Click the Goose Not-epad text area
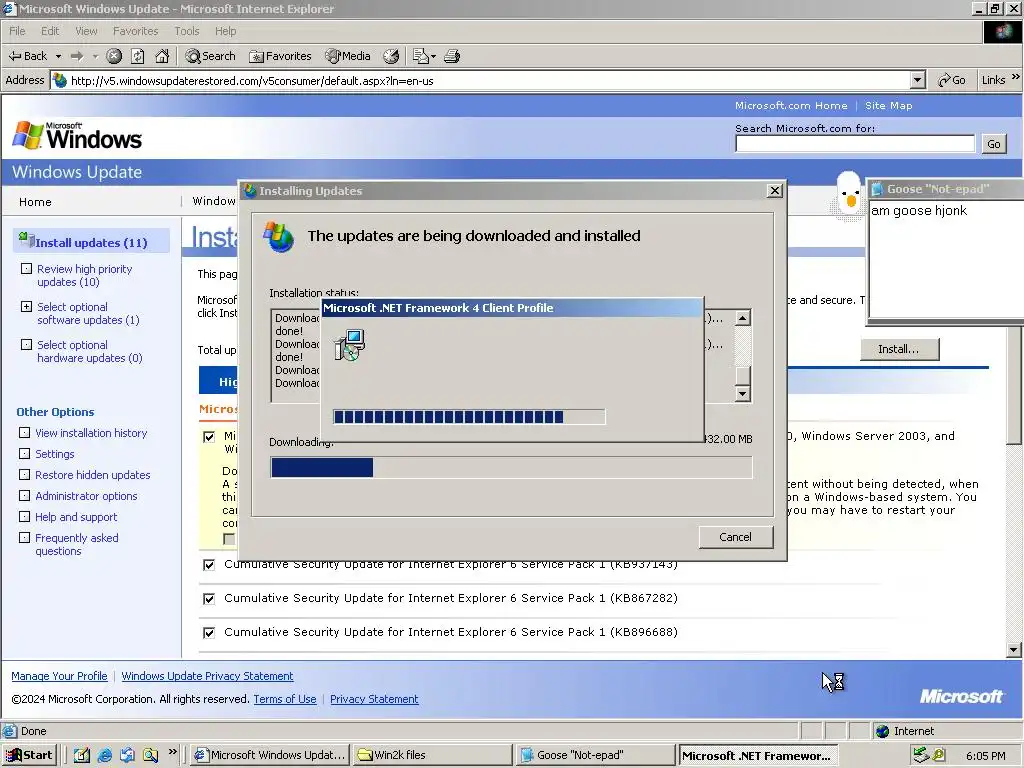 pos(946,259)
